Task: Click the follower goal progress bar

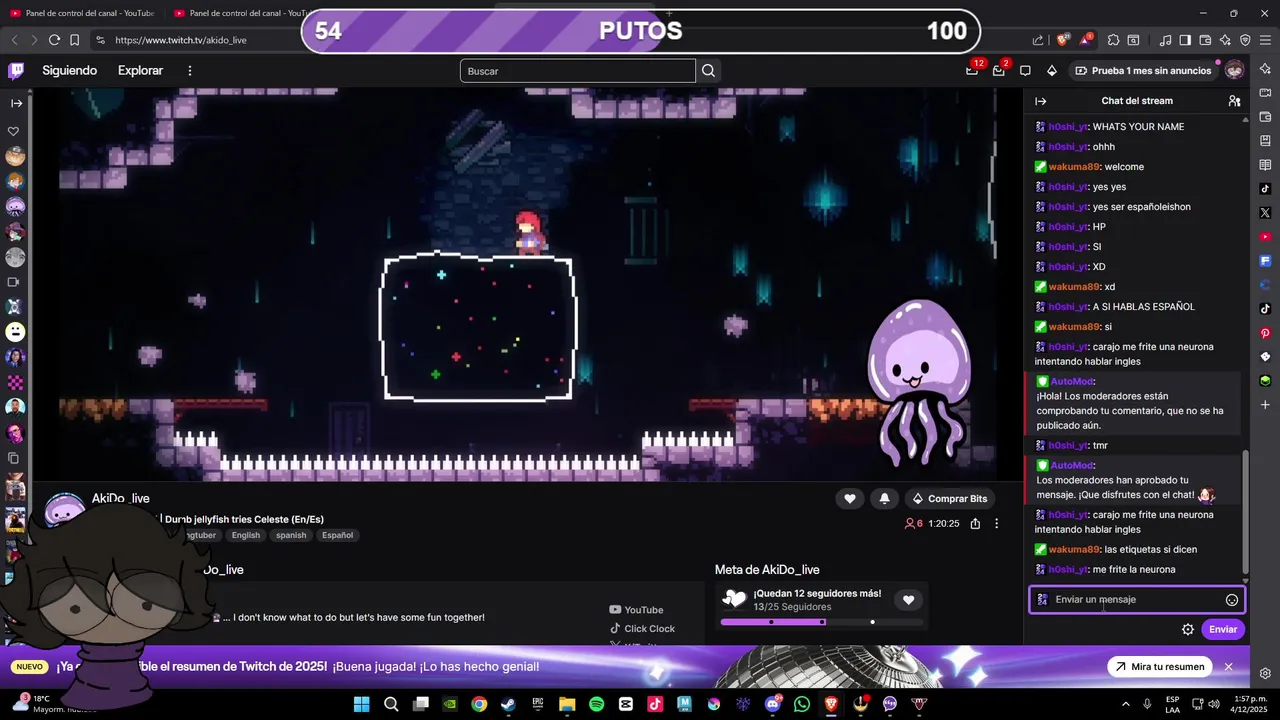Action: tap(822, 622)
